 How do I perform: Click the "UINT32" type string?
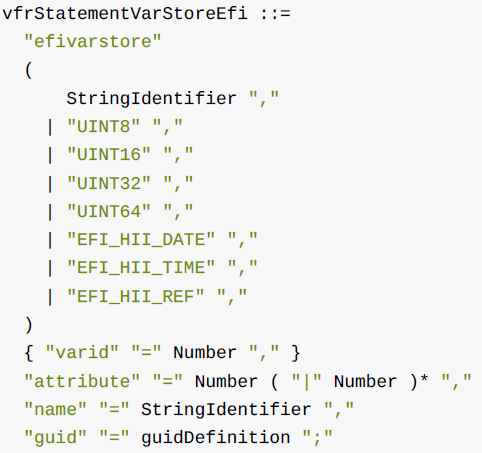pyautogui.click(x=109, y=184)
